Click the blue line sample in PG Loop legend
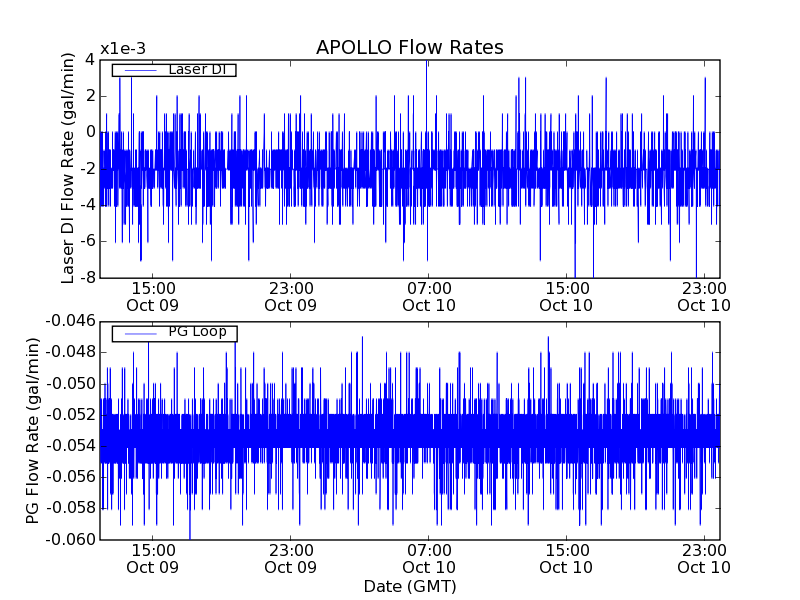800x600 pixels. coord(140,334)
